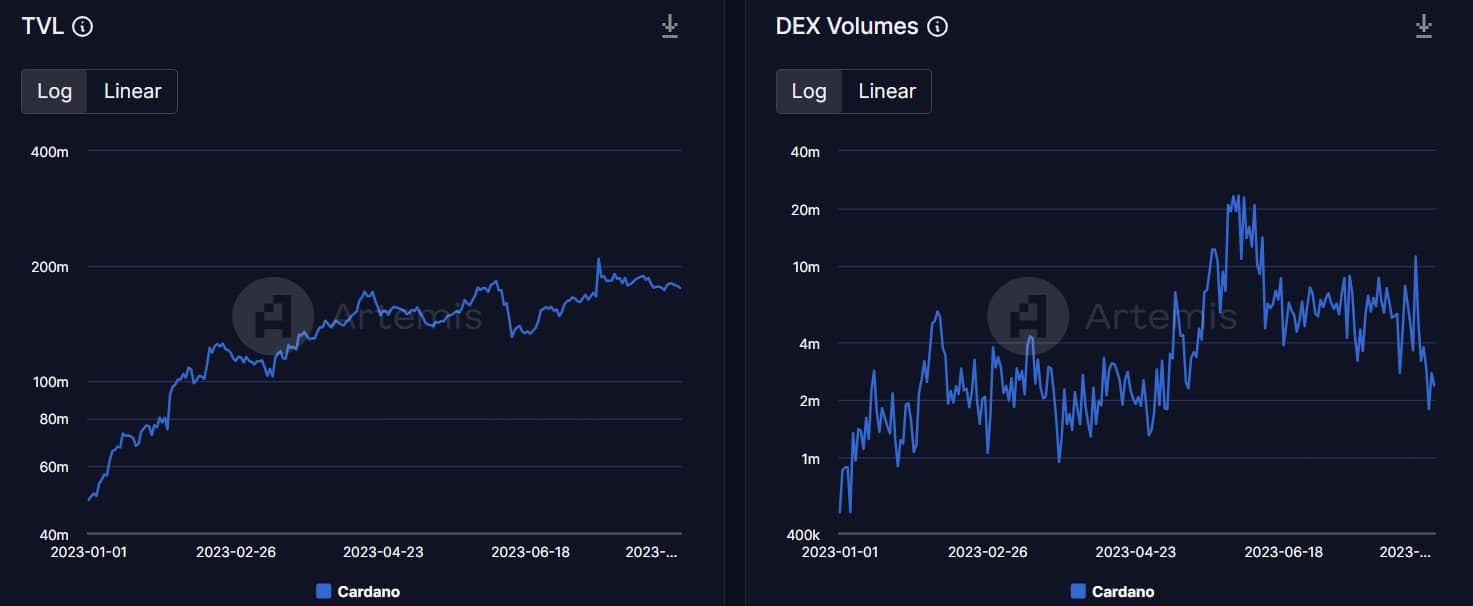Click 2023-01-01 date on DEX Volumes axis
This screenshot has width=1473, height=606.
[x=838, y=552]
